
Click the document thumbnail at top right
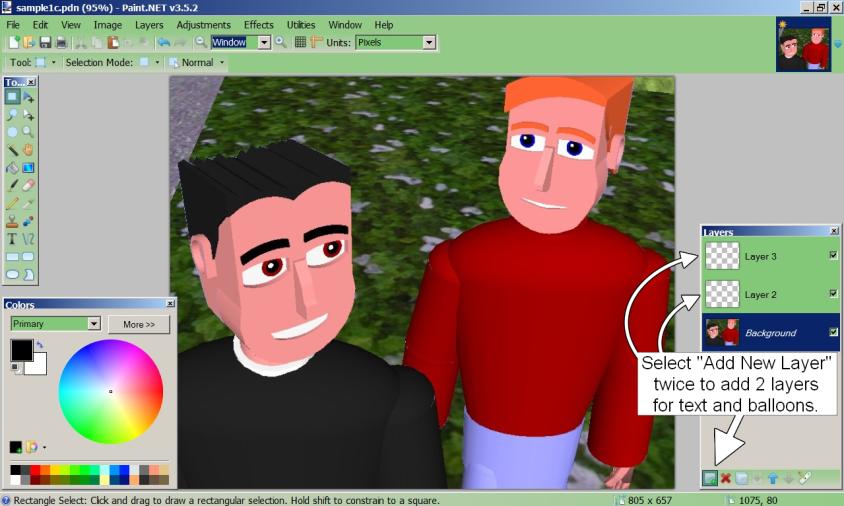pos(803,45)
